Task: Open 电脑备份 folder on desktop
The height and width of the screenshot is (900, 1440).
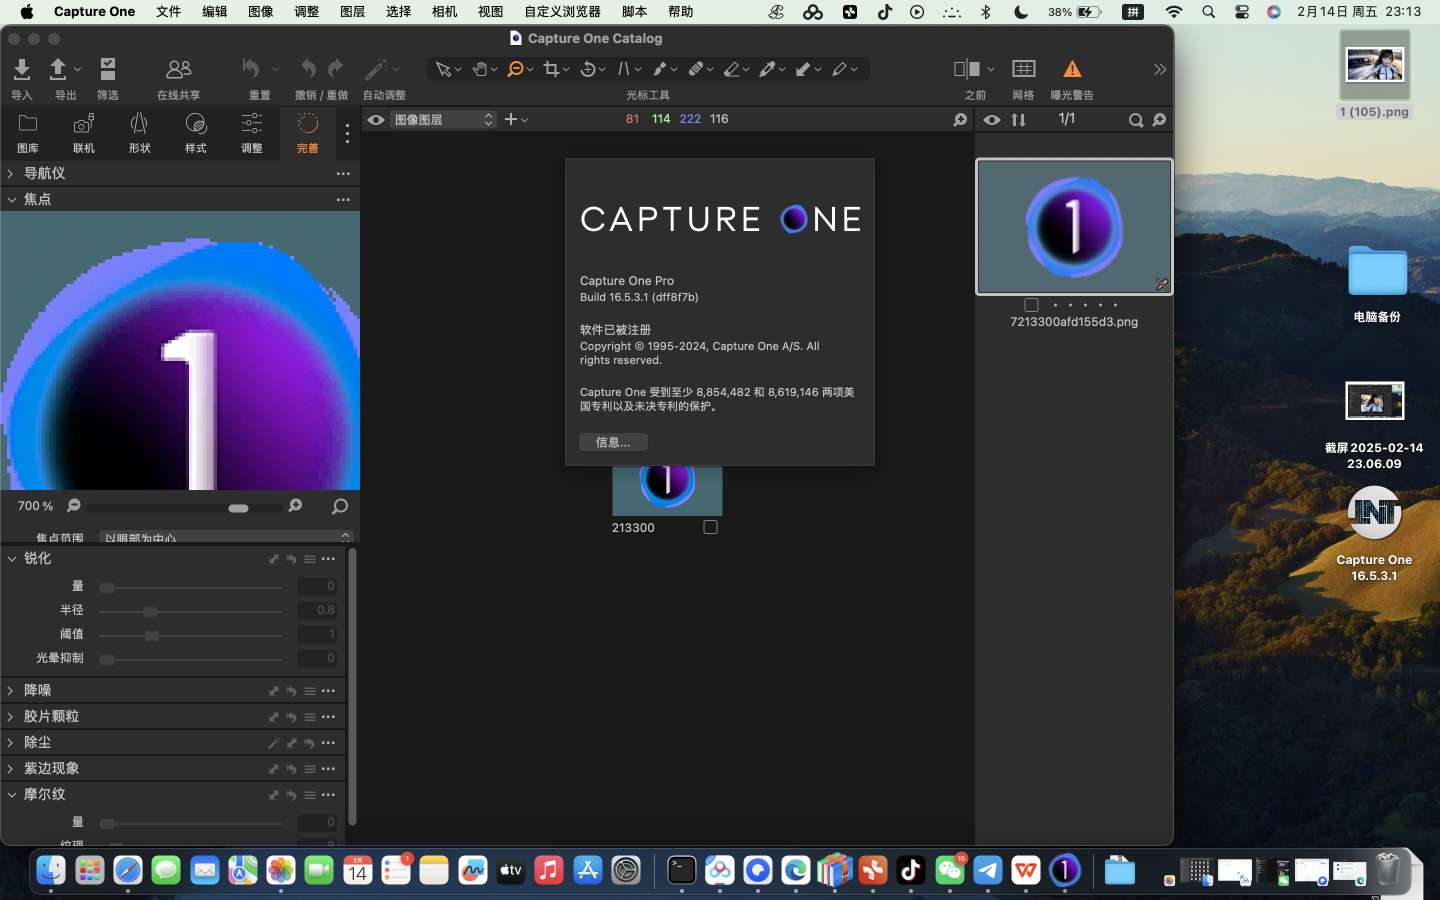Action: (x=1377, y=271)
